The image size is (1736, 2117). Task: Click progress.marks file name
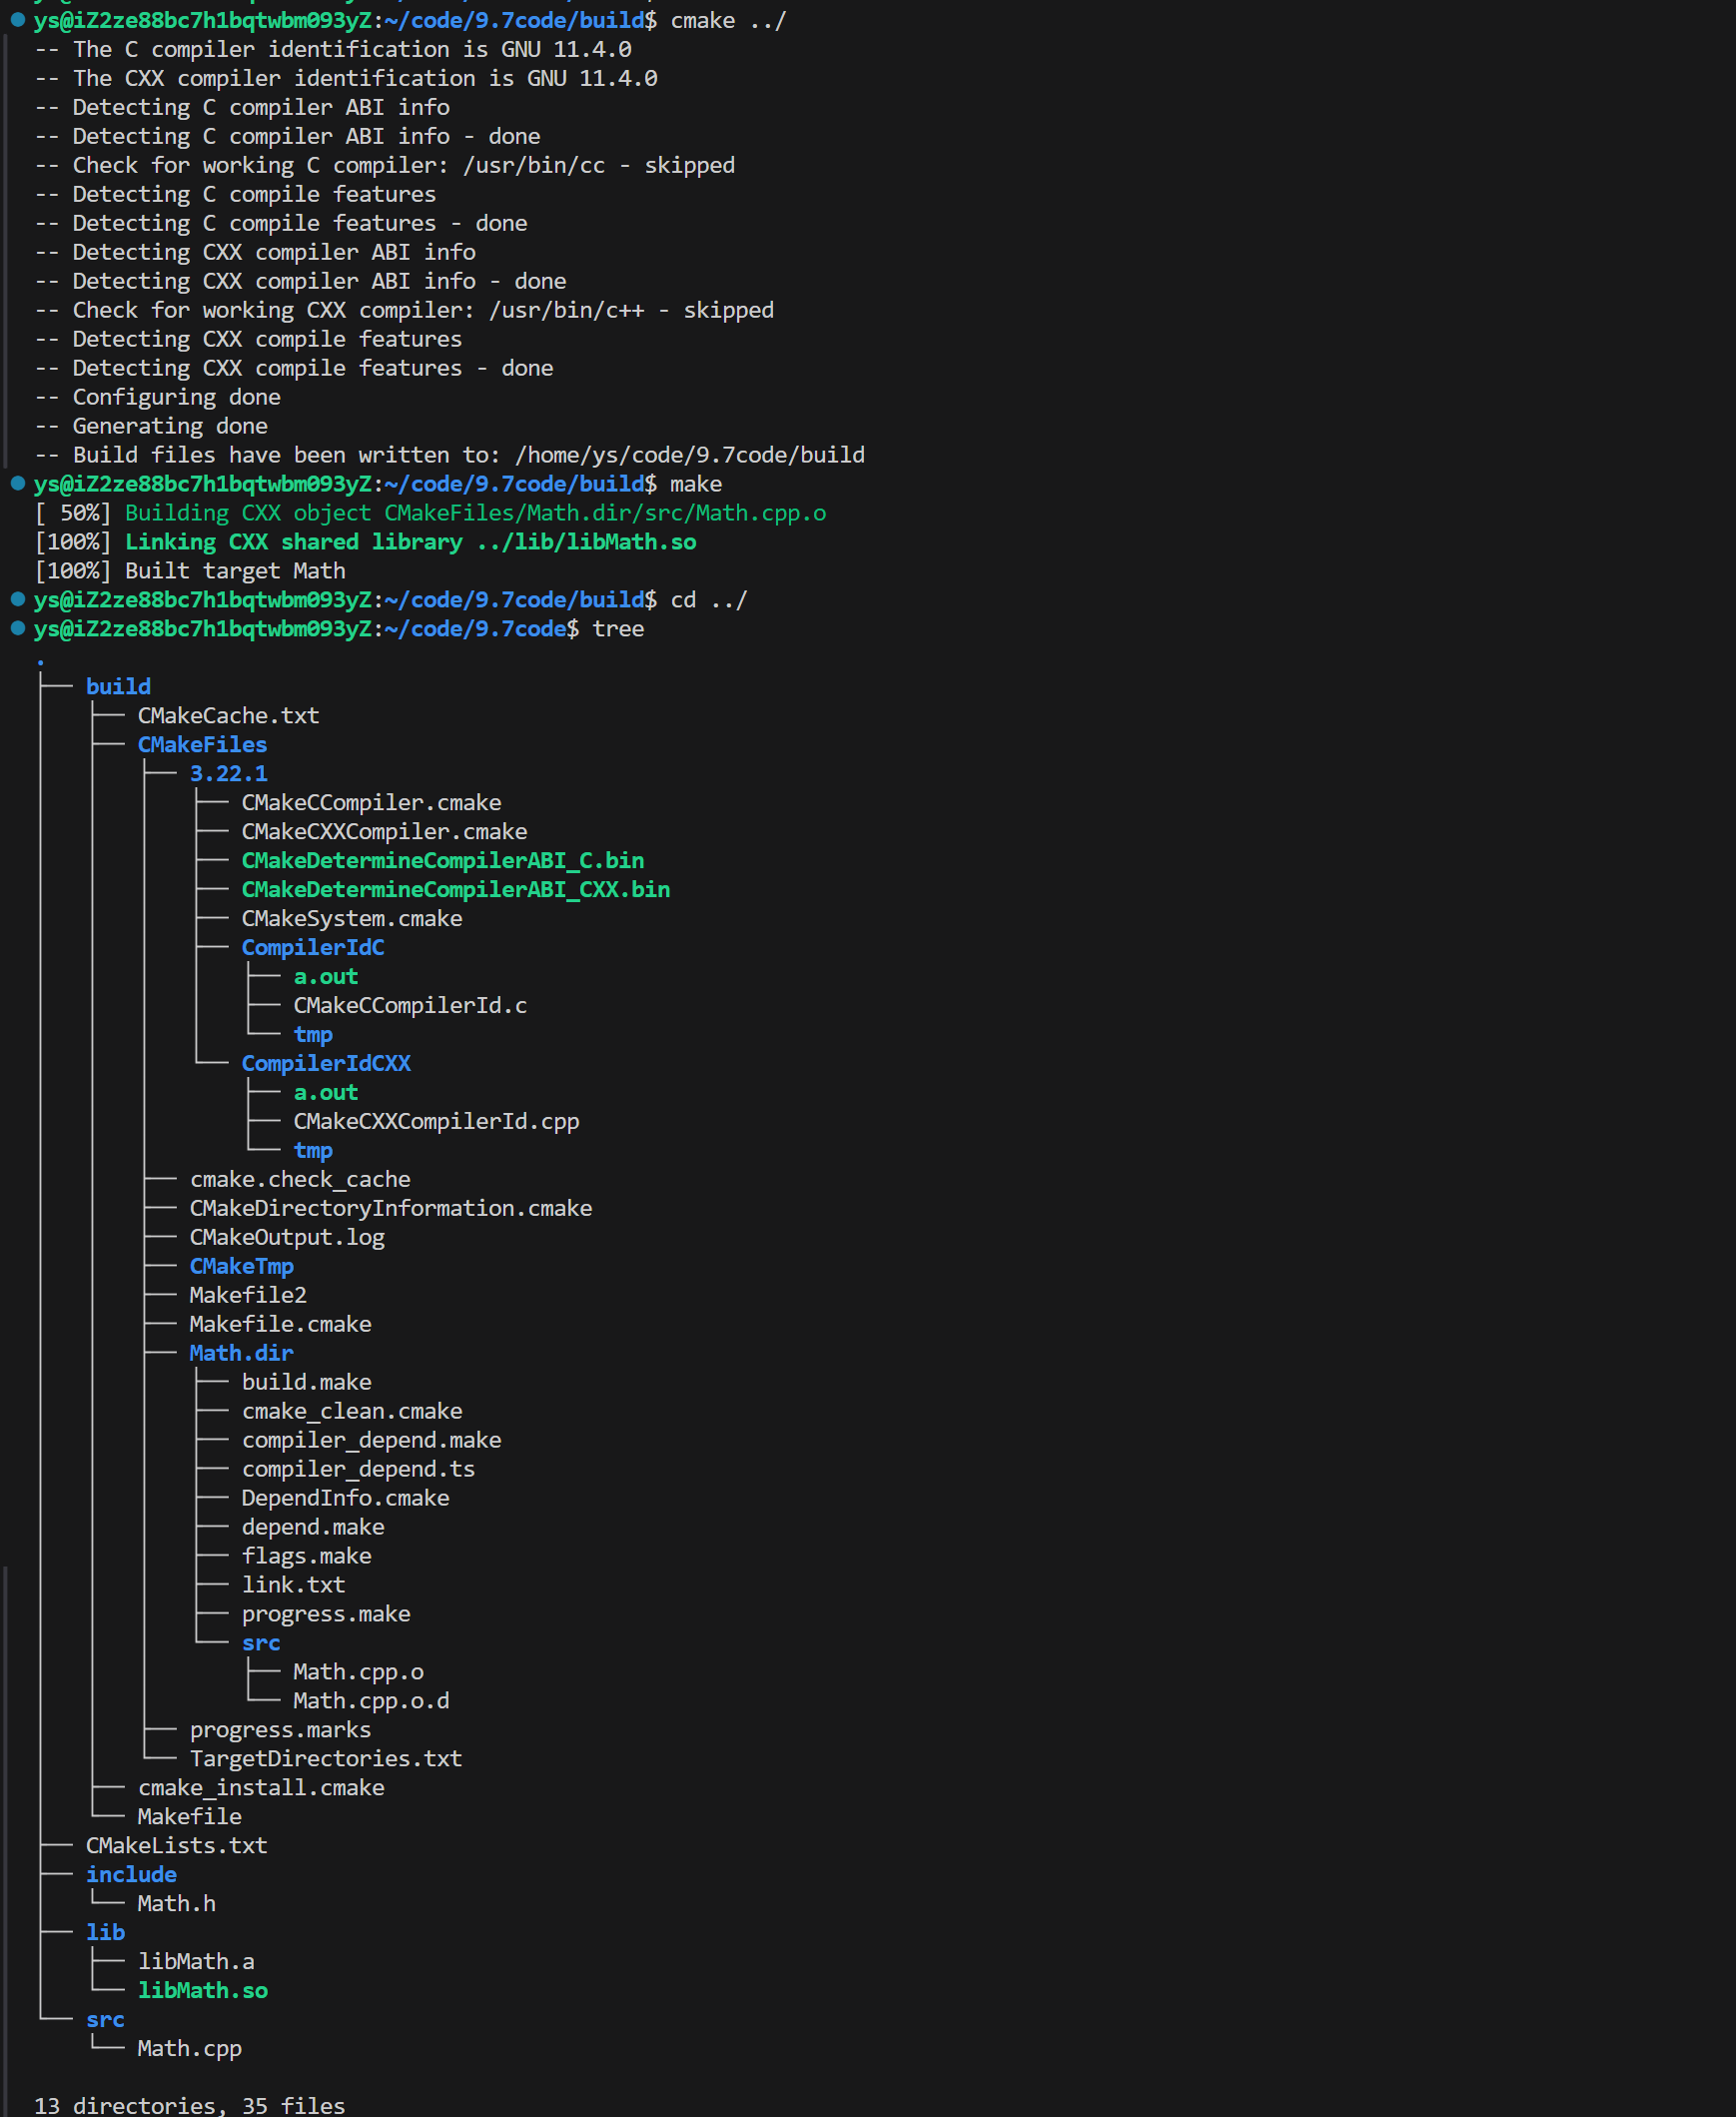(x=280, y=1731)
